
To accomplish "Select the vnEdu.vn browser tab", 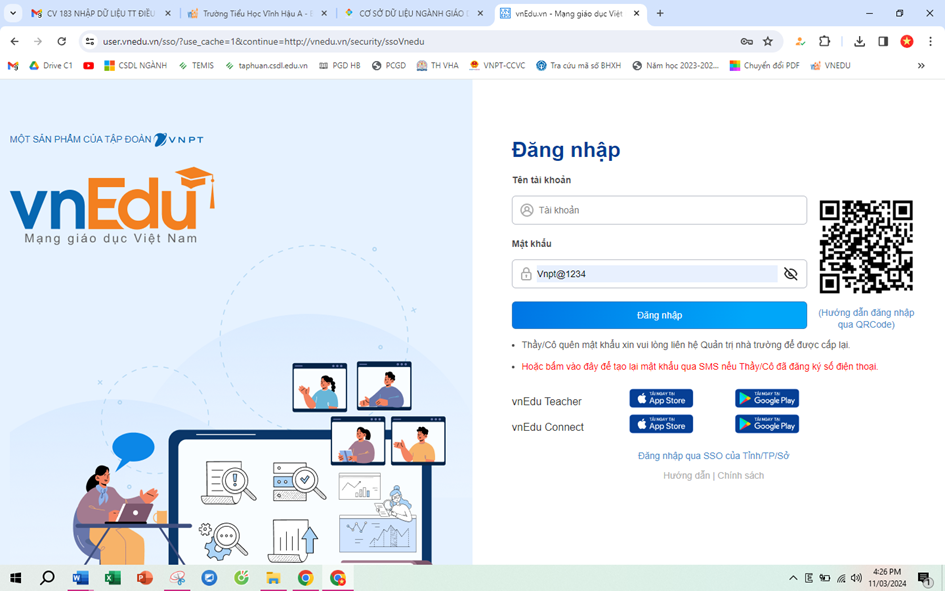I will (x=568, y=13).
